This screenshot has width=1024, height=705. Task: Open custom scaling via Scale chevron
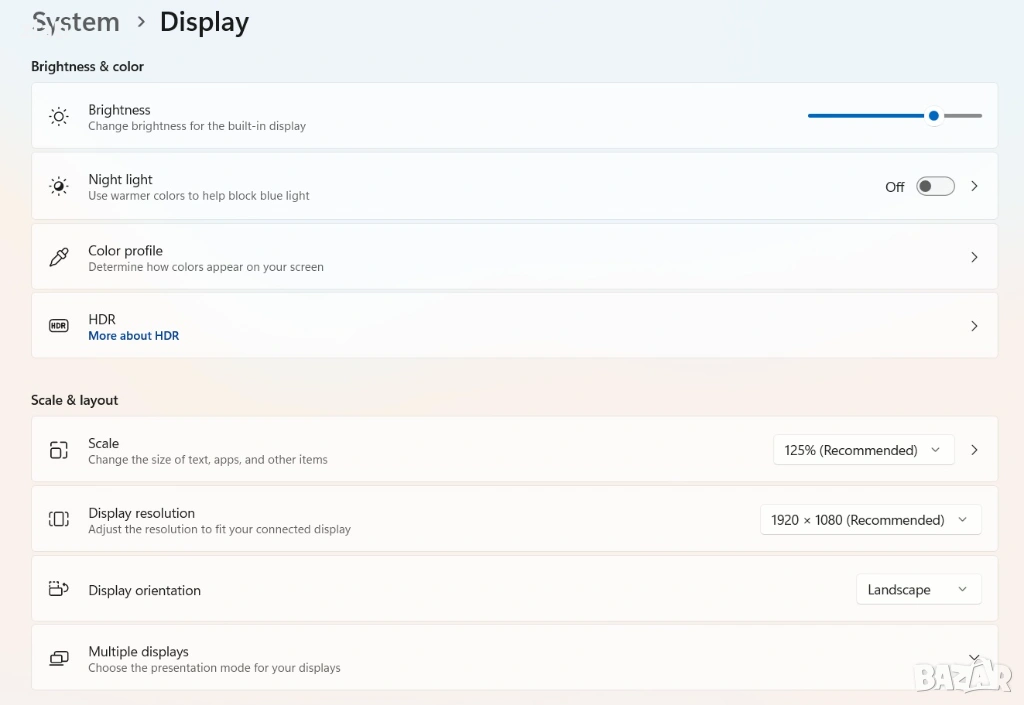pos(974,450)
